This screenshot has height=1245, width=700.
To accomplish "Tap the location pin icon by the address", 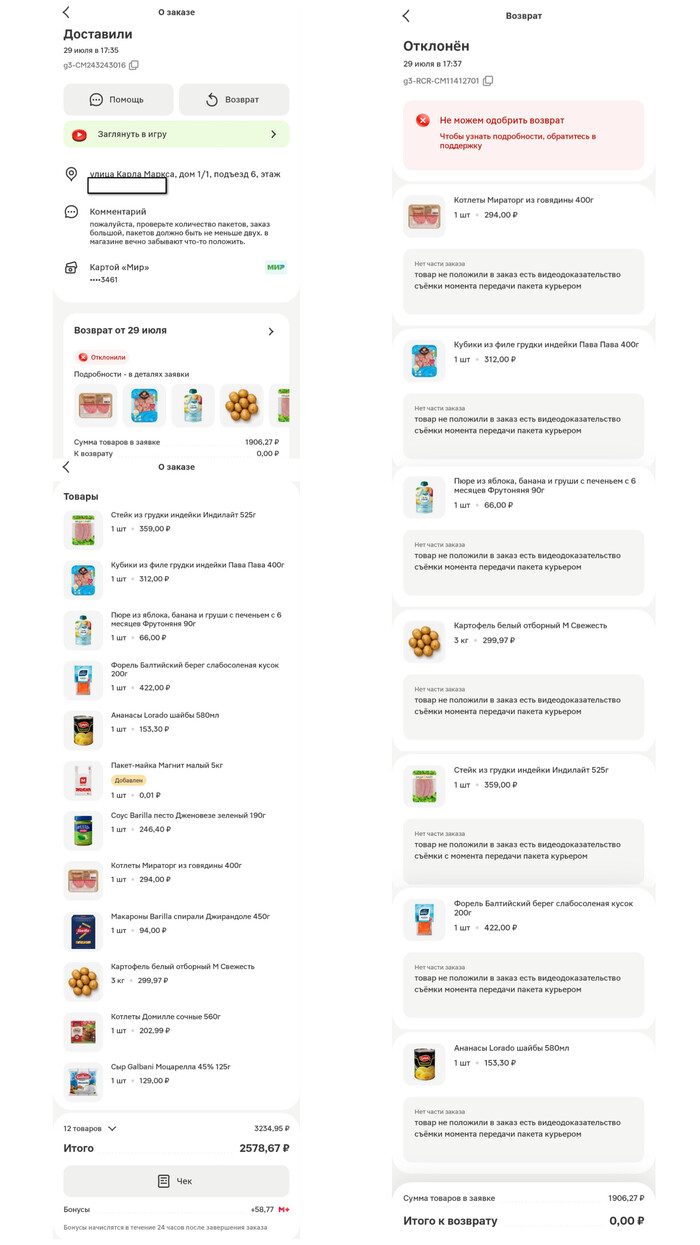I will pyautogui.click(x=71, y=174).
